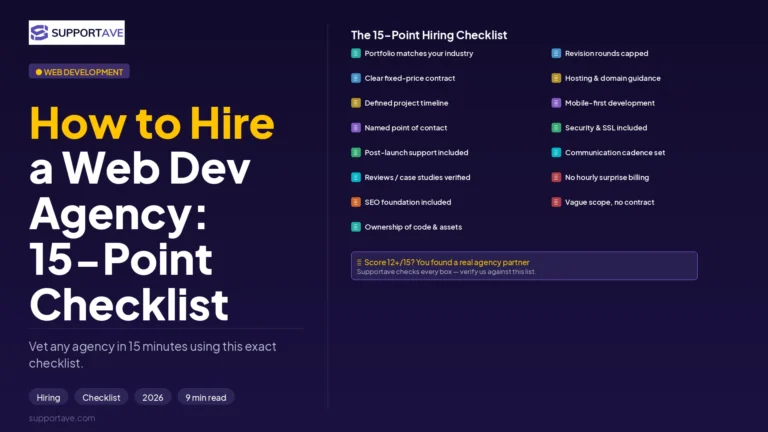Click 'Clear fixed-price contract' text

[410, 78]
